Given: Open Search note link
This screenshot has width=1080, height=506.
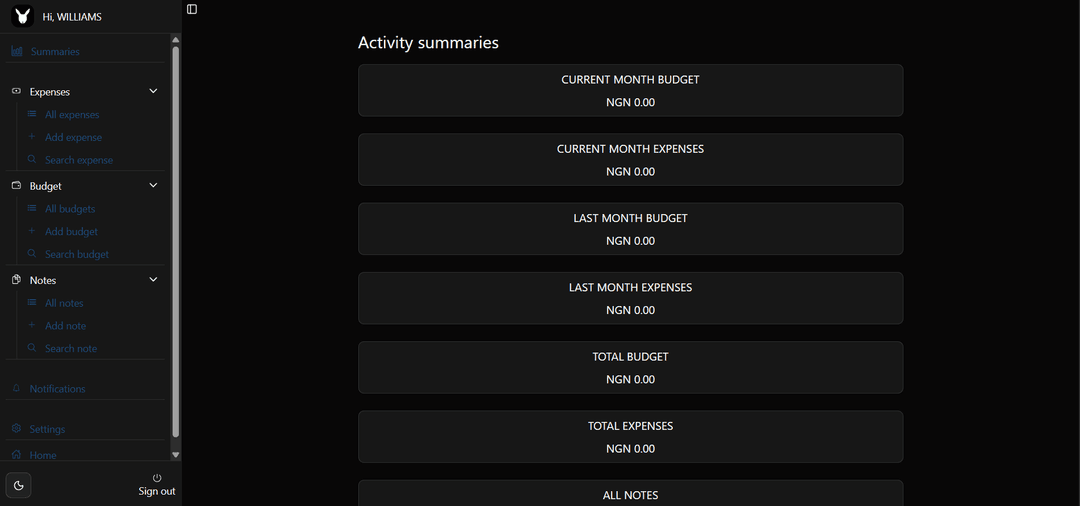Looking at the screenshot, I should pyautogui.click(x=70, y=349).
